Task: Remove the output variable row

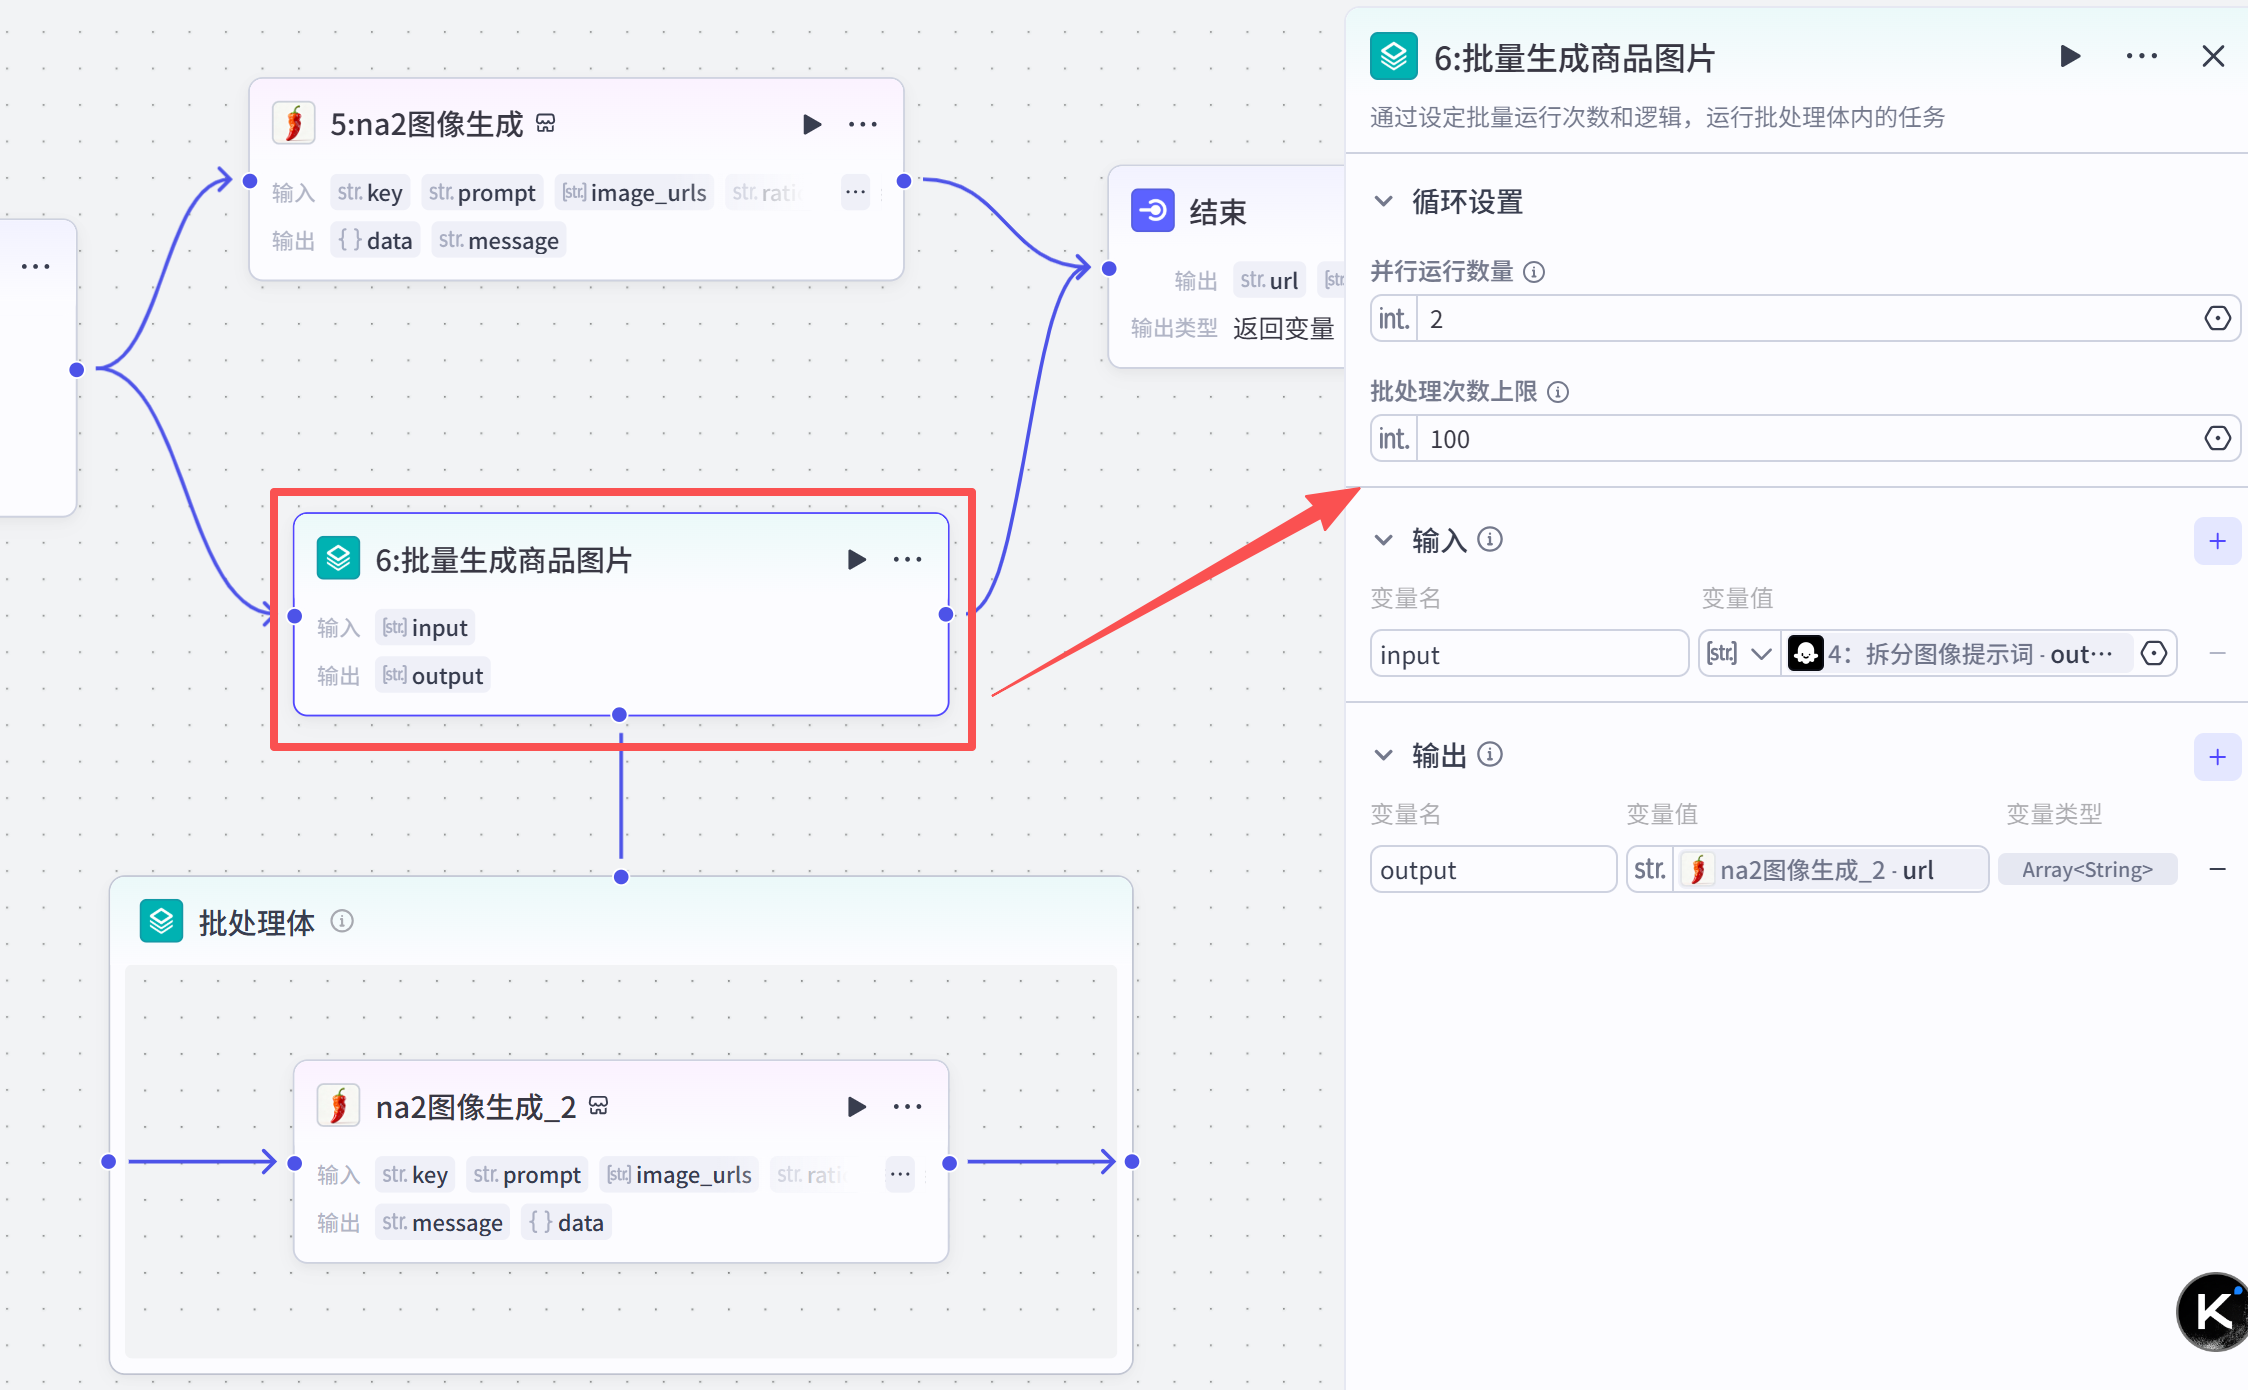Action: pyautogui.click(x=2217, y=870)
